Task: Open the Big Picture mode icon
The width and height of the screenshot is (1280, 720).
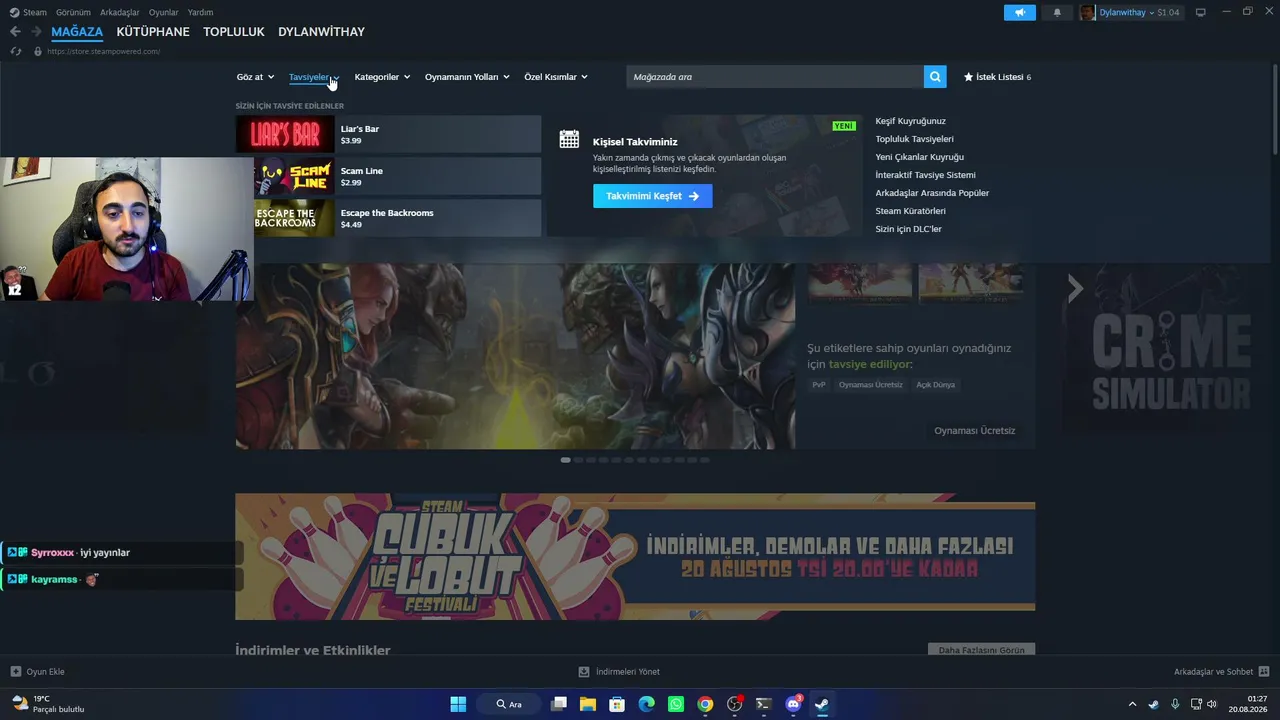Action: coord(1201,12)
